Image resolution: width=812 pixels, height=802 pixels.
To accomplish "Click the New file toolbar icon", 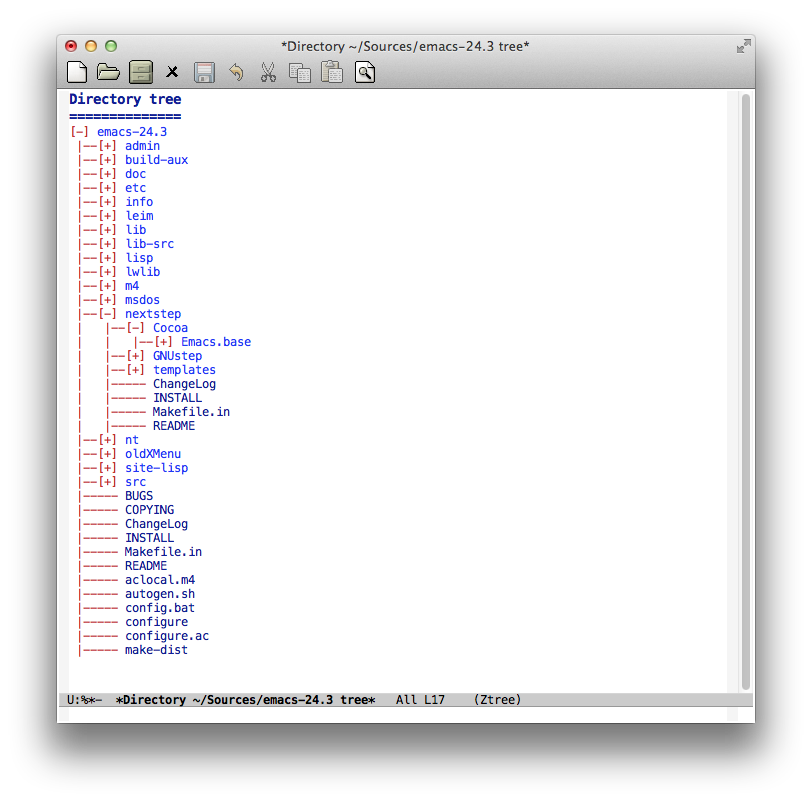I will click(x=77, y=72).
